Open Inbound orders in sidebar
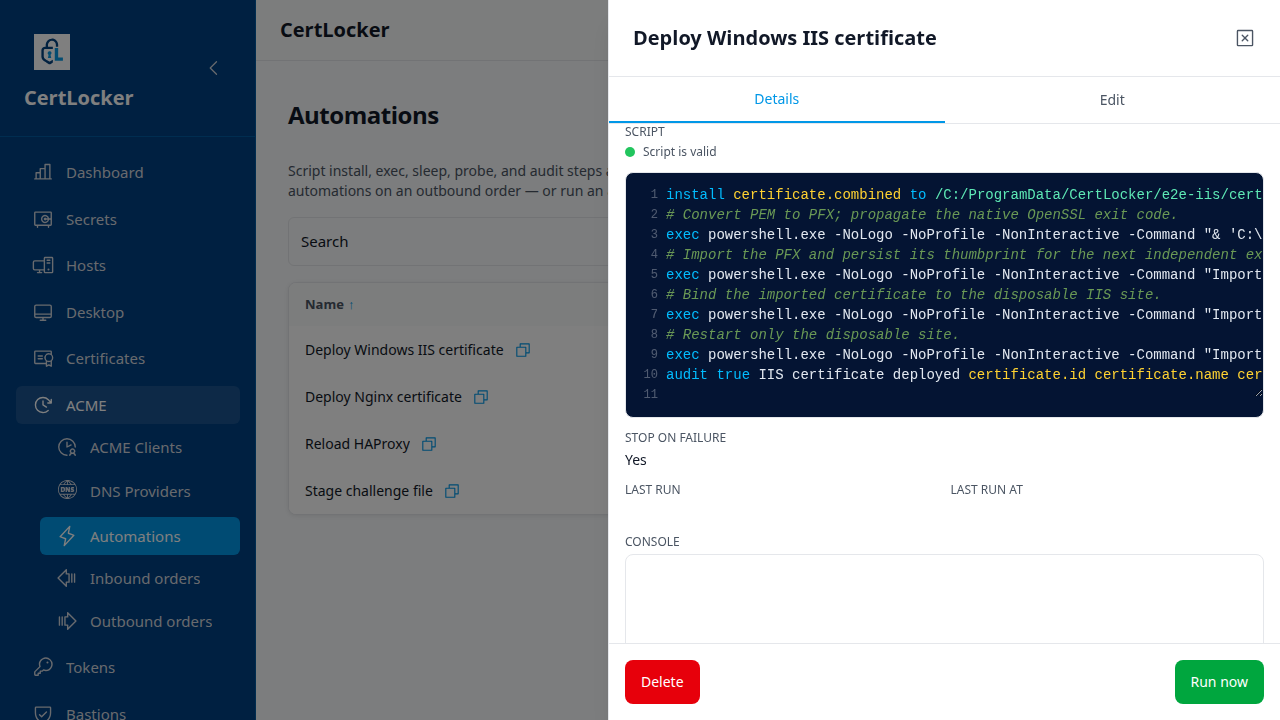This screenshot has width=1280, height=720. point(140,578)
